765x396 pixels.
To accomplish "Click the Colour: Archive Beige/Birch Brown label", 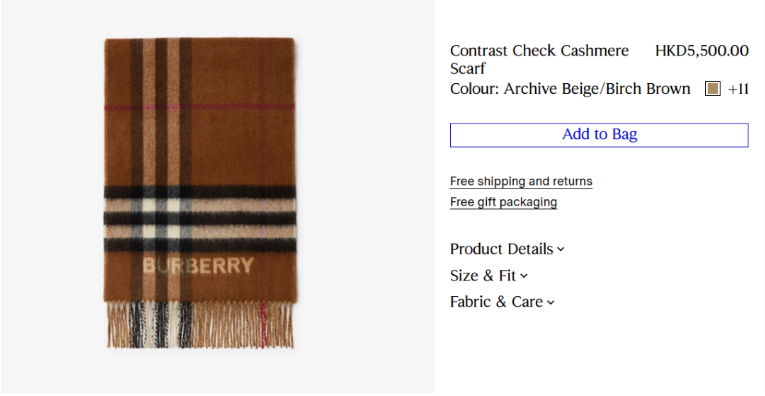I will coord(570,89).
